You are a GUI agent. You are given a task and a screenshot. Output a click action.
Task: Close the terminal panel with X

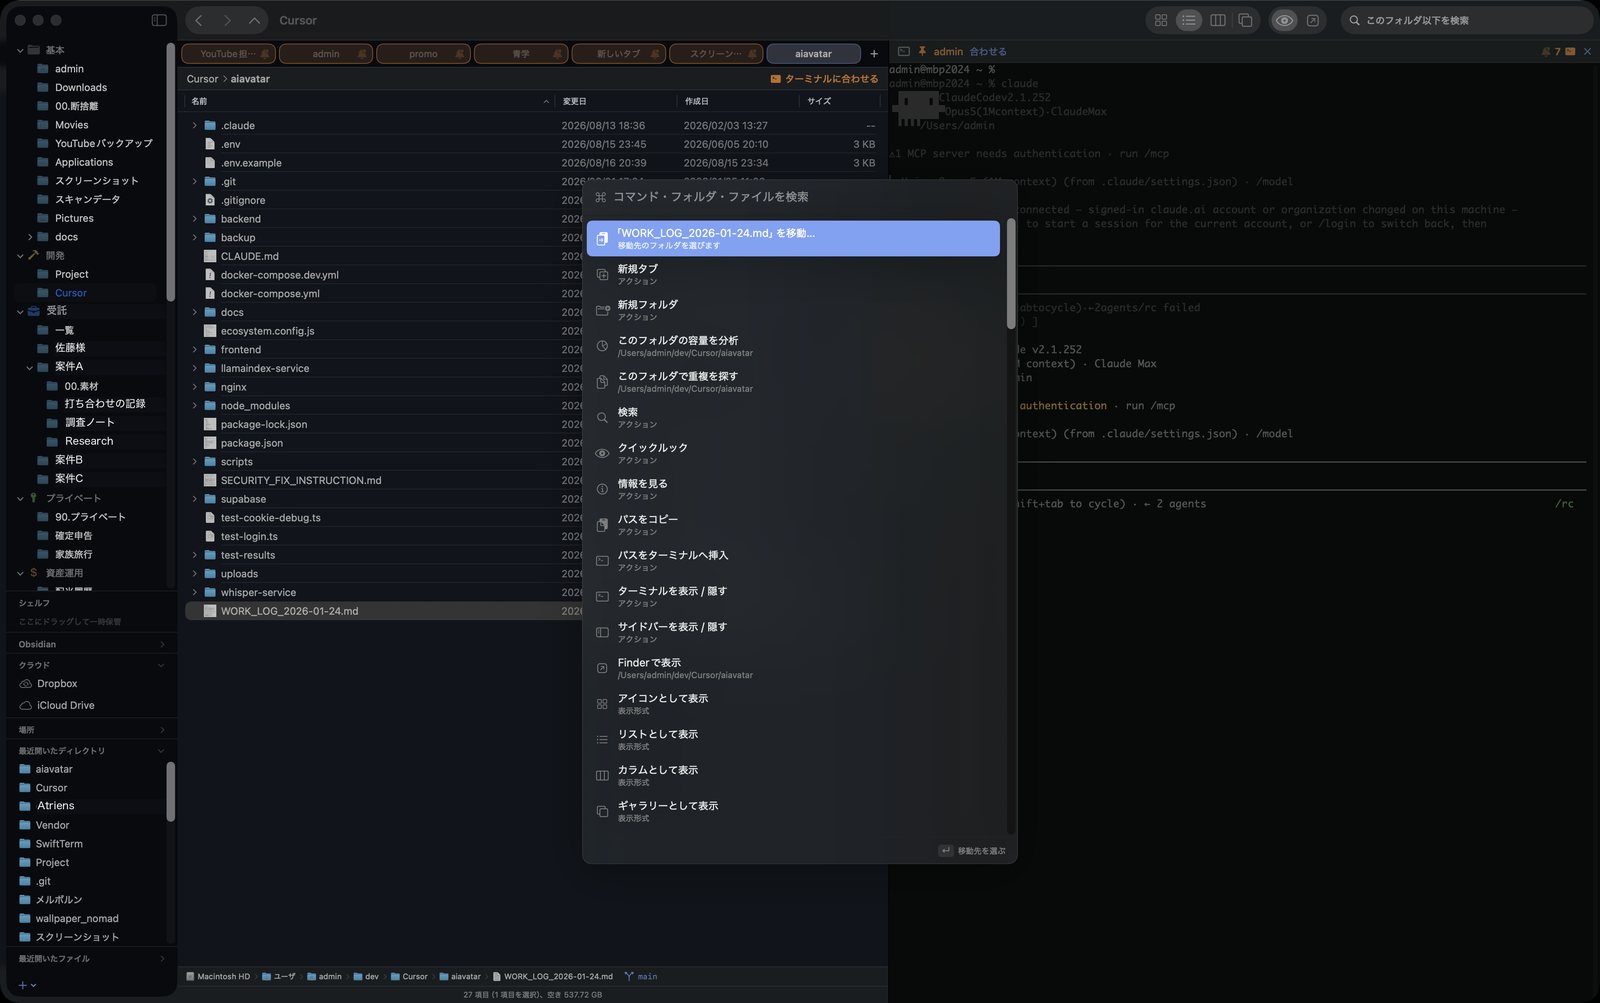[x=1587, y=51]
